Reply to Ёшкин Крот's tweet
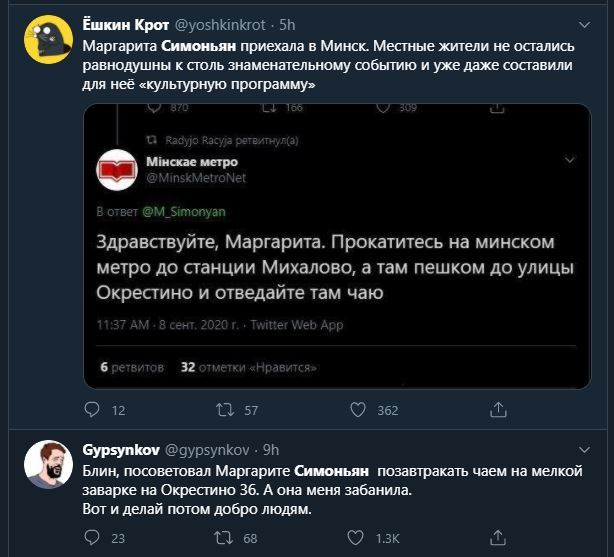 point(92,410)
